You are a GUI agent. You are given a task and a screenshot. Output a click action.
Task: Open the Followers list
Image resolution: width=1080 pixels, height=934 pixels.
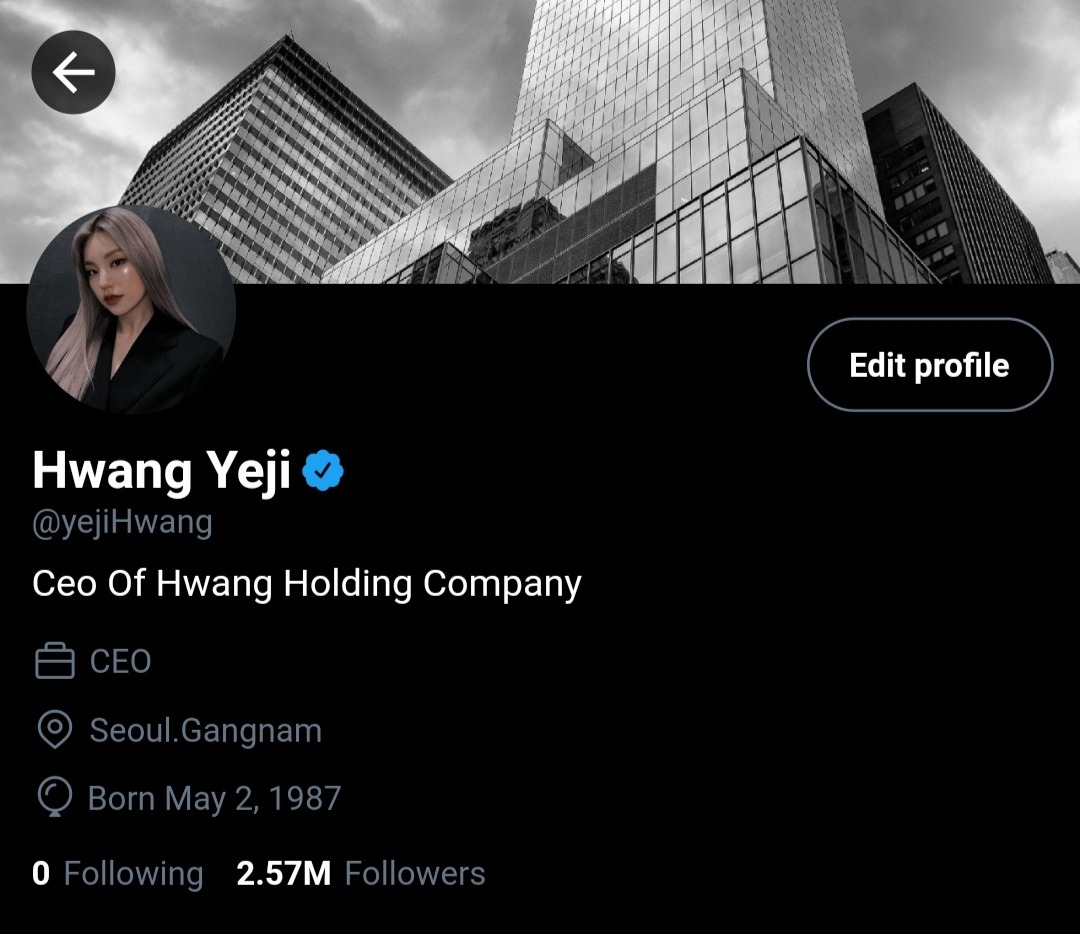[415, 873]
